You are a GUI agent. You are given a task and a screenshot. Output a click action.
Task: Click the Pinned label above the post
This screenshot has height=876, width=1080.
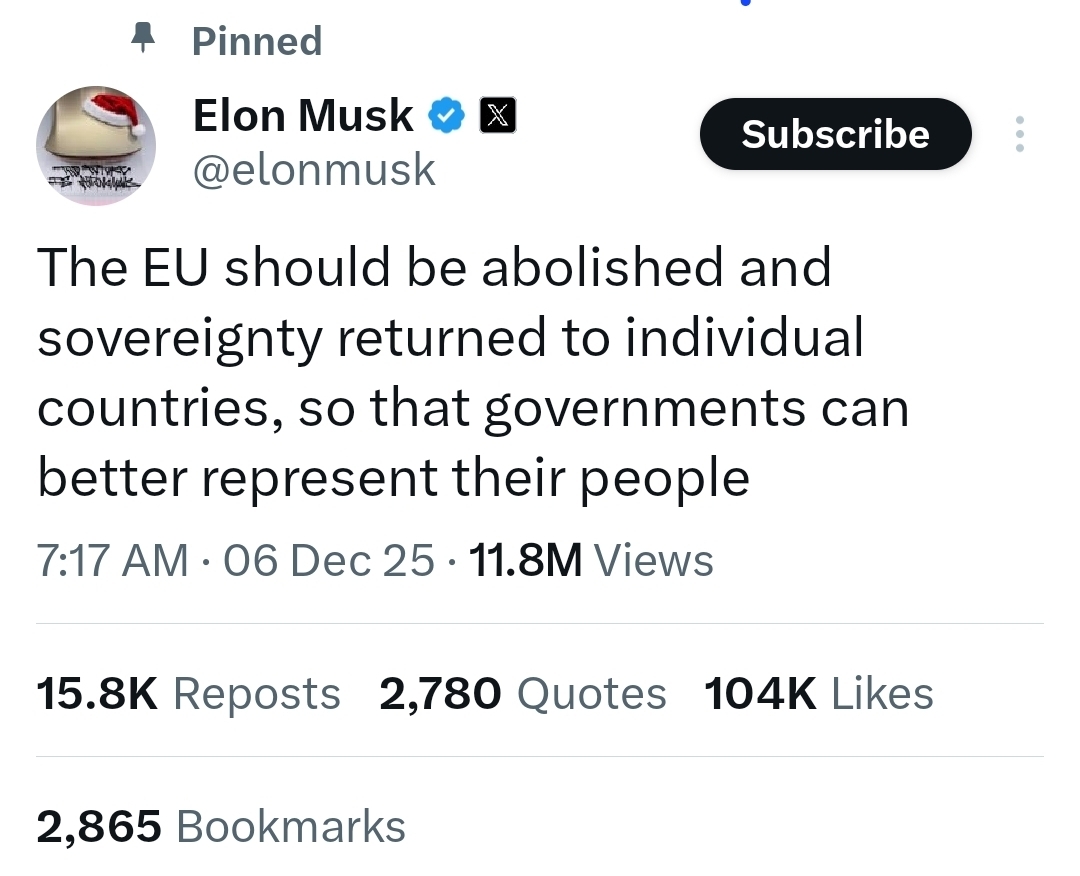tap(257, 41)
